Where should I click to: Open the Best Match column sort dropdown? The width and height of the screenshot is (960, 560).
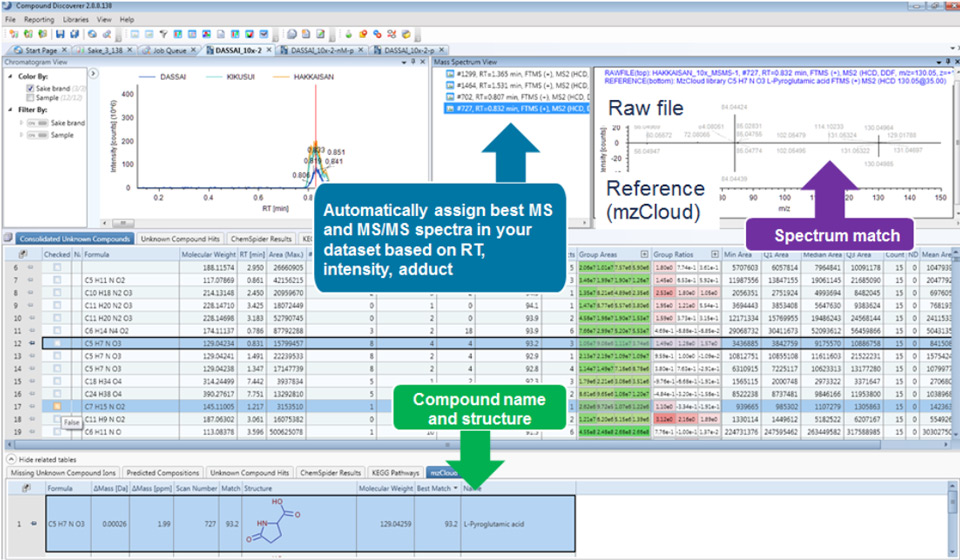[456, 488]
